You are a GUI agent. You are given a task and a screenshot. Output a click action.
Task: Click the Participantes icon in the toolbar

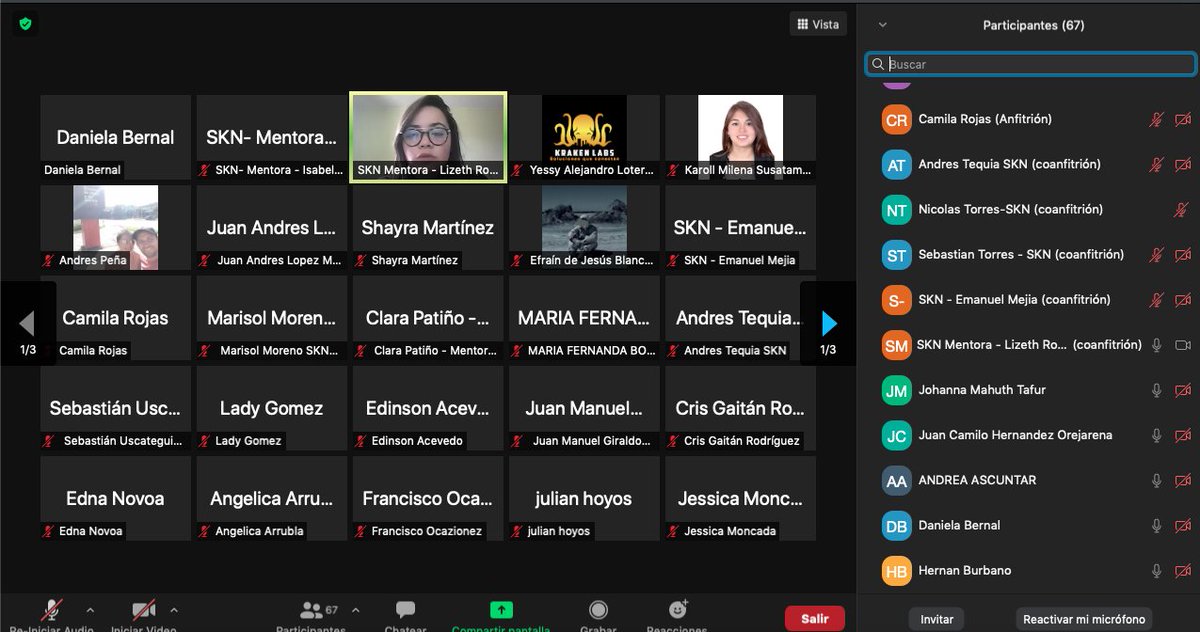[x=313, y=612]
